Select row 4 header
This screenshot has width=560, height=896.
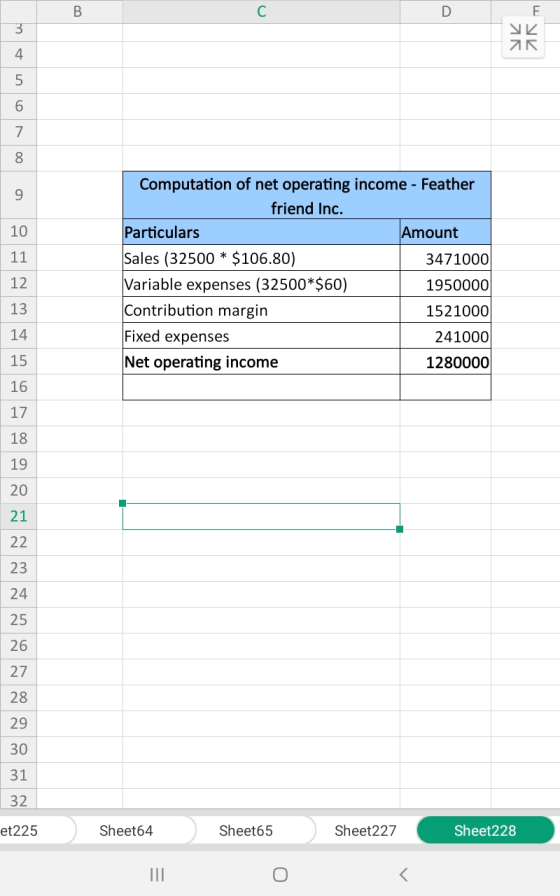pyautogui.click(x=18, y=54)
